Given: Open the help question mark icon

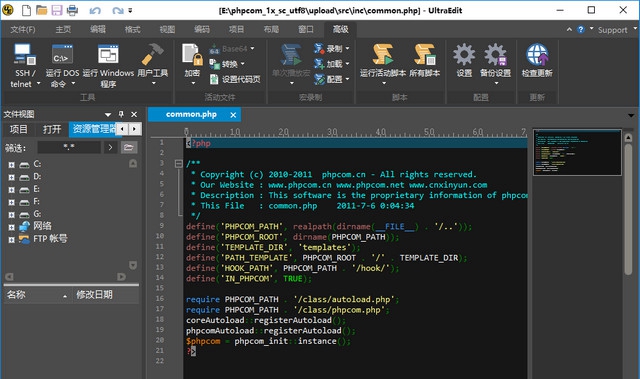Looking at the screenshot, I should click(580, 29).
